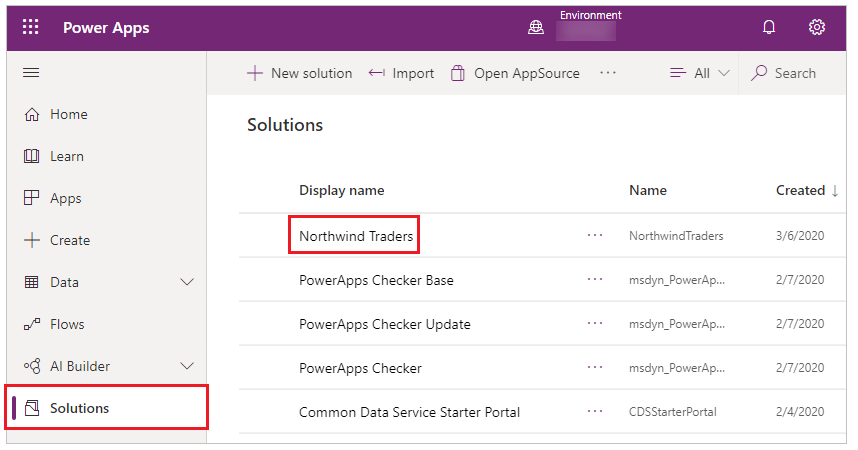
Task: Click the 2/4/2020 created date
Action: coord(799,412)
